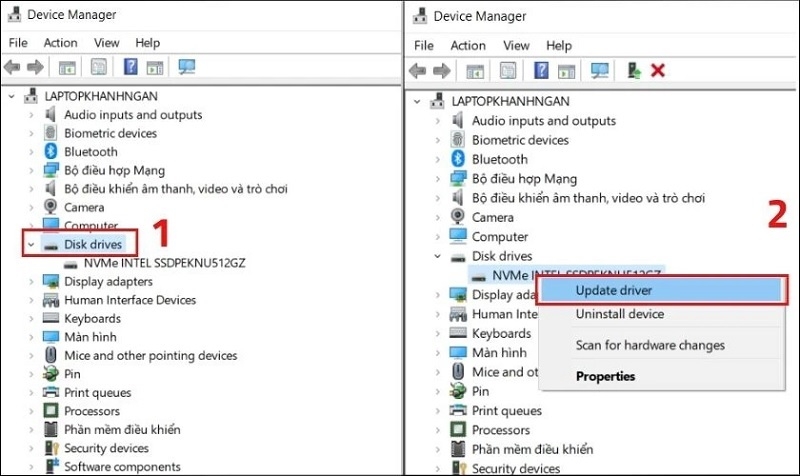Image resolution: width=800 pixels, height=476 pixels.
Task: Click the blue Help icon in left window toolbar
Action: pos(130,68)
